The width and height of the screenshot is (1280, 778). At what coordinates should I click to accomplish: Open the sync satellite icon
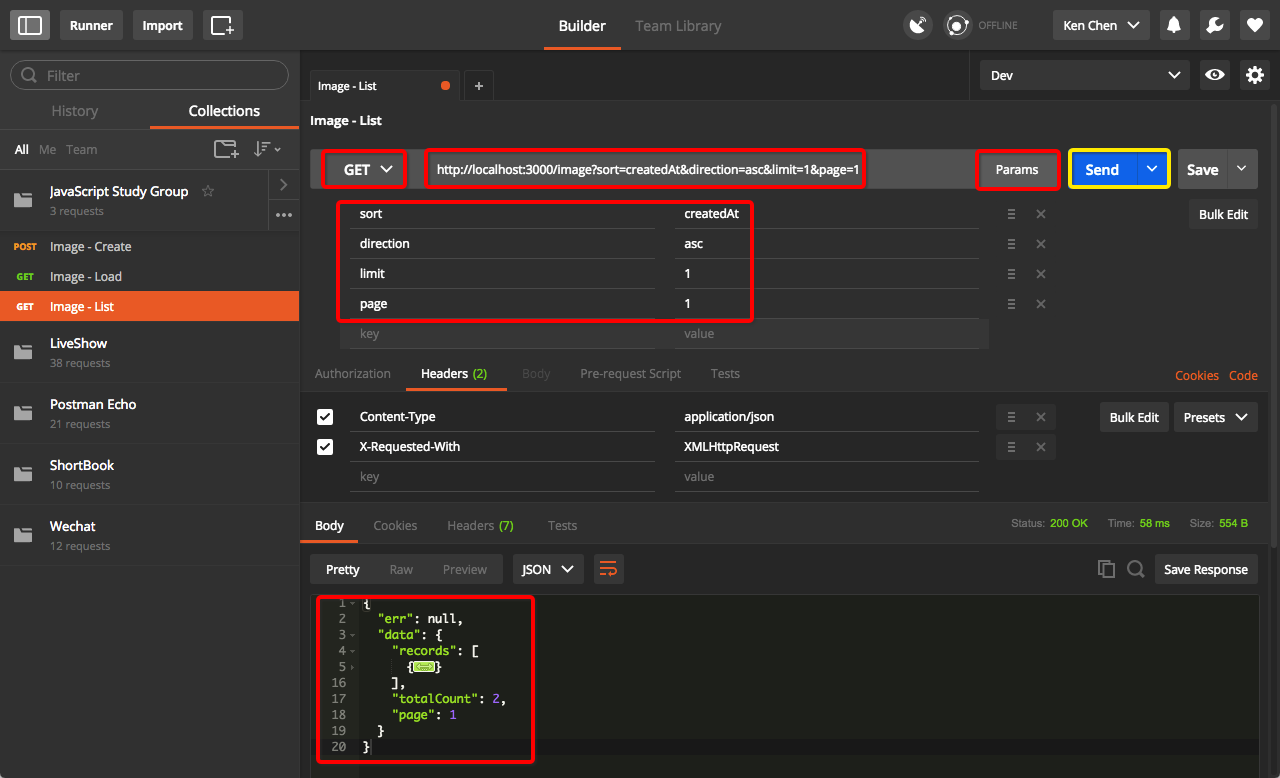tap(917, 25)
